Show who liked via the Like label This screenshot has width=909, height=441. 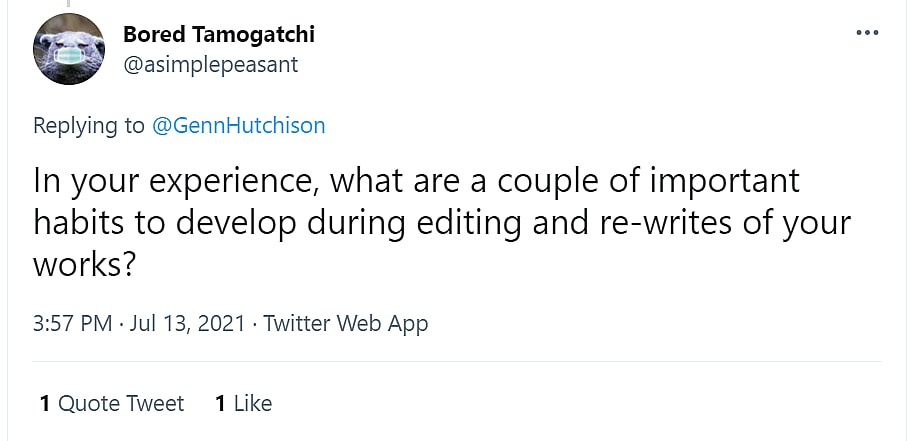[253, 403]
